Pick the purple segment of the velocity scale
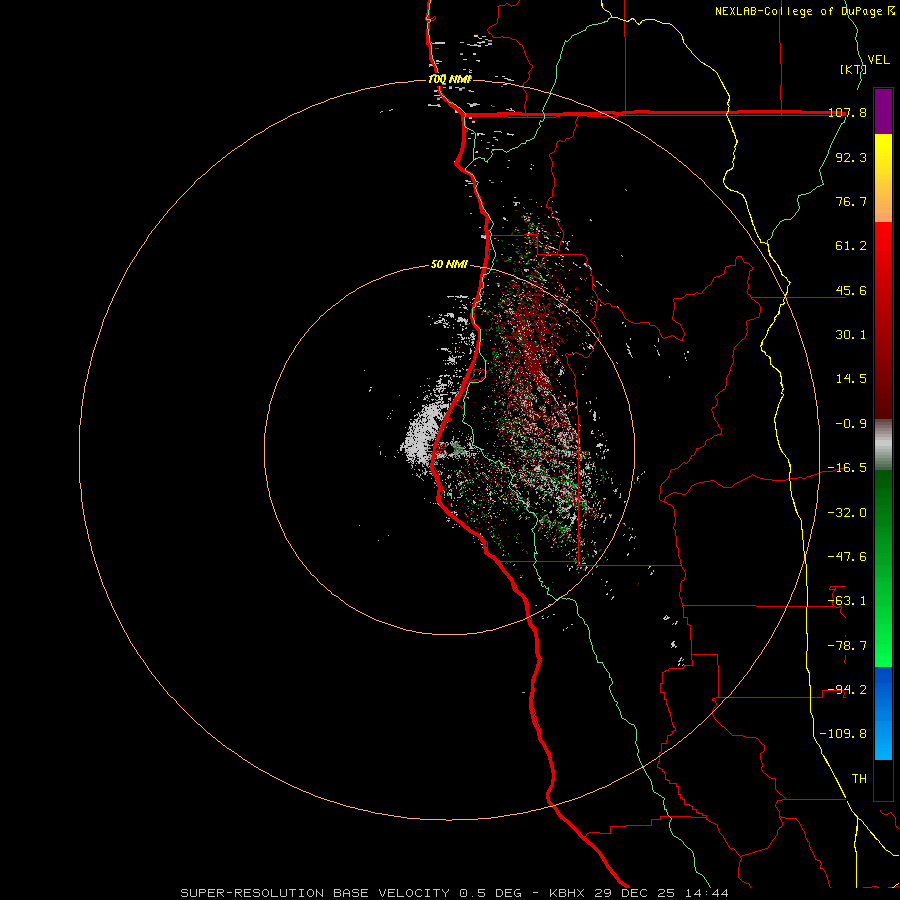 (x=883, y=111)
